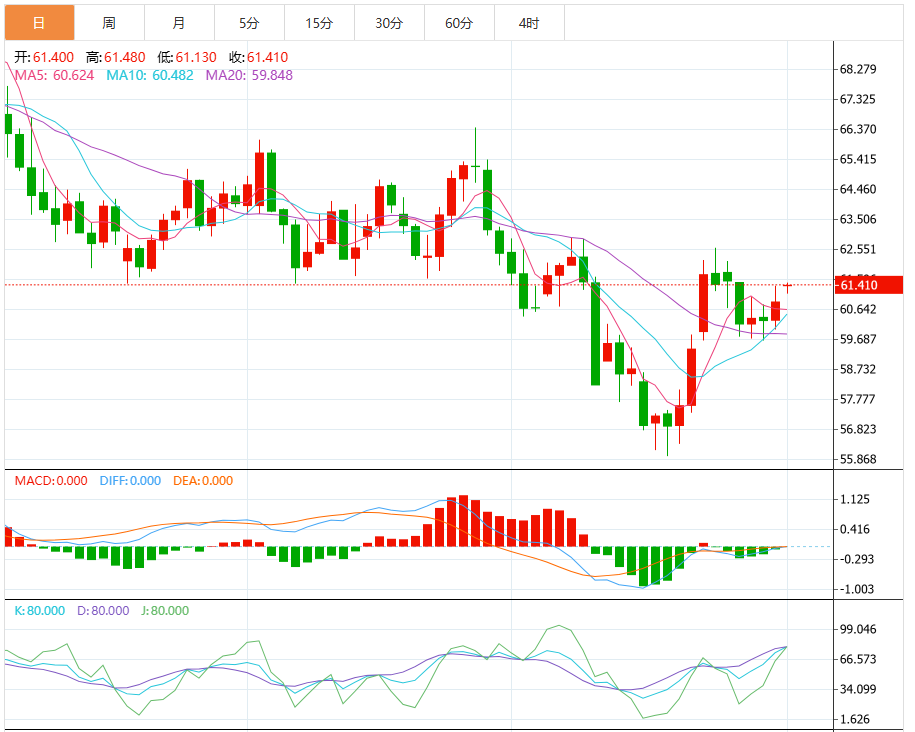
Task: Click the MA10 legend value
Action: 172,75
